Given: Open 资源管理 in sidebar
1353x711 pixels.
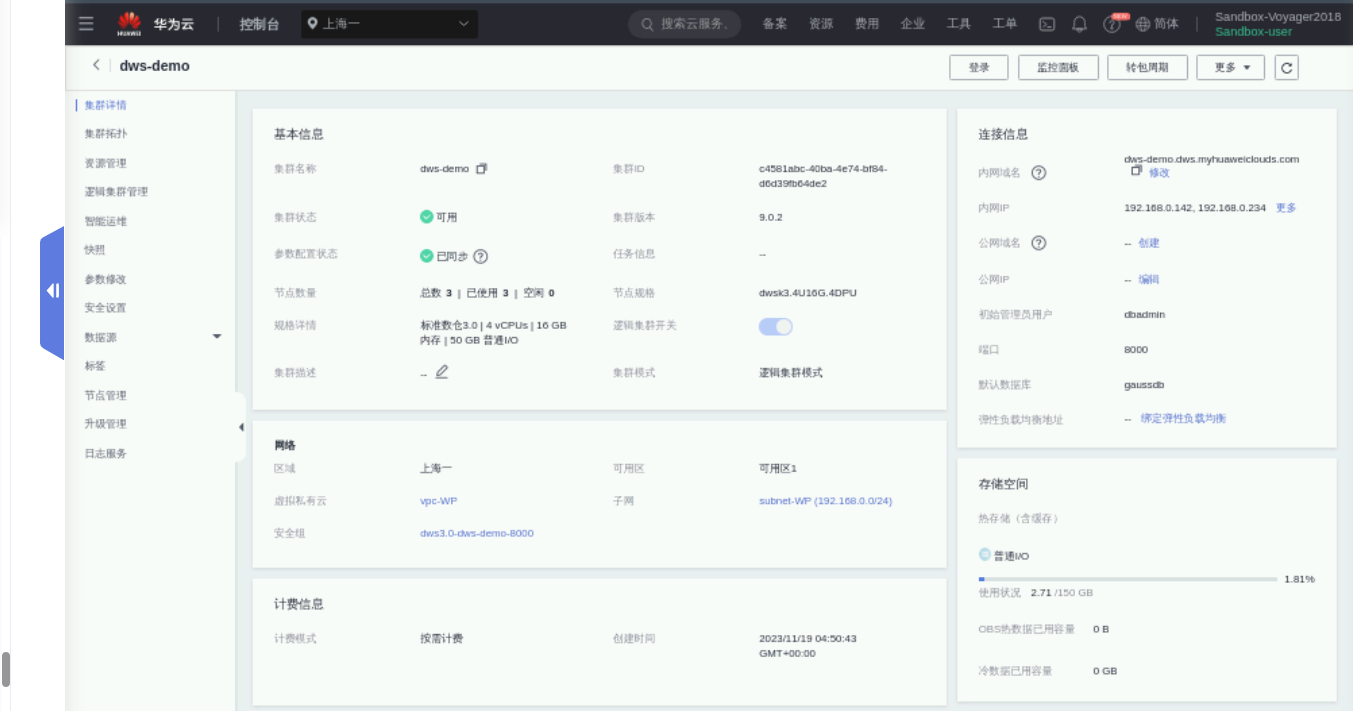Looking at the screenshot, I should 105,163.
